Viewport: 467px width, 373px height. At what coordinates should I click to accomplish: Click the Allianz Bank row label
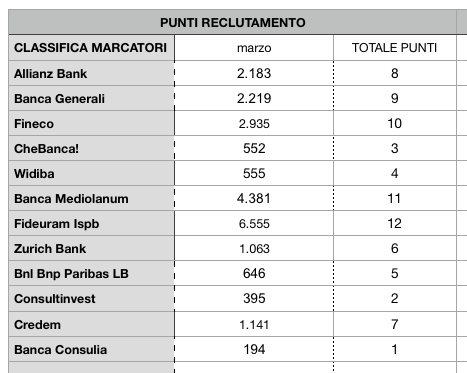click(91, 73)
